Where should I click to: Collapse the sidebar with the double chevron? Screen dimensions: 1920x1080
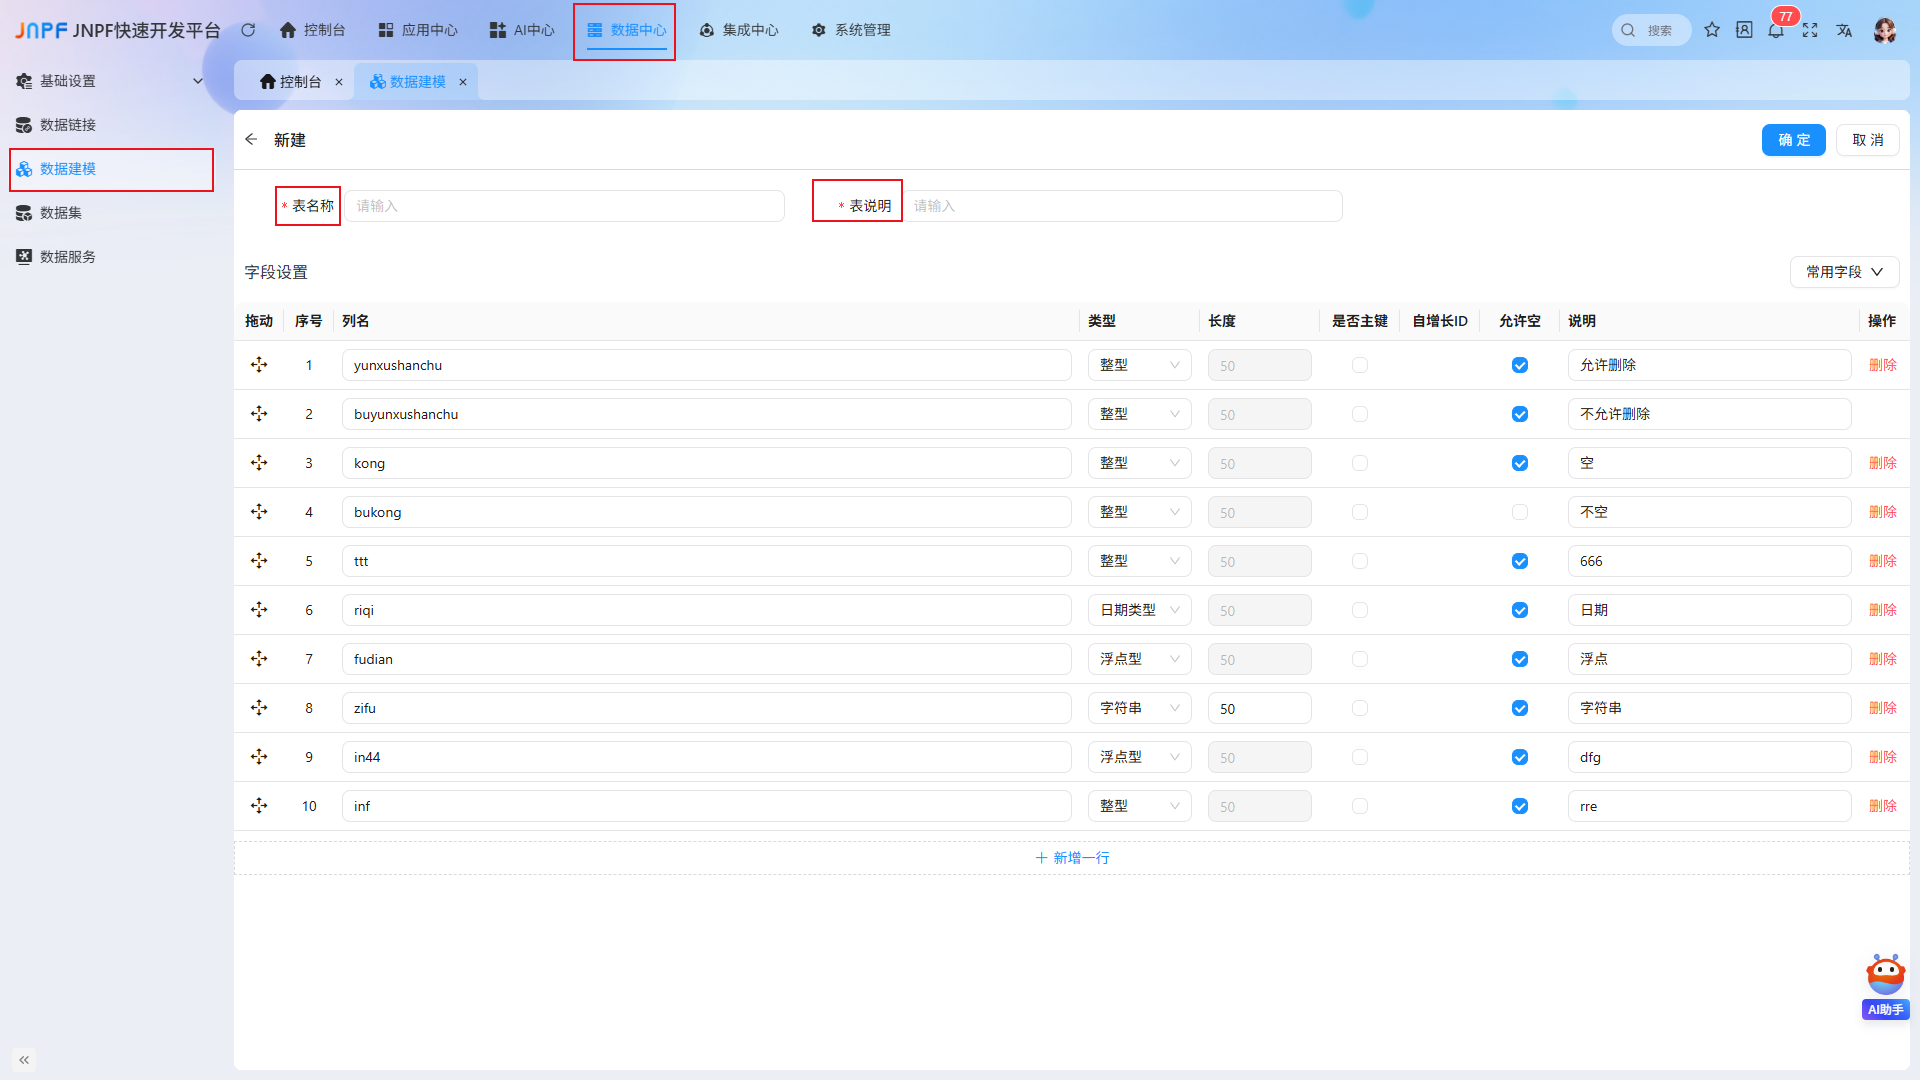(24, 1059)
